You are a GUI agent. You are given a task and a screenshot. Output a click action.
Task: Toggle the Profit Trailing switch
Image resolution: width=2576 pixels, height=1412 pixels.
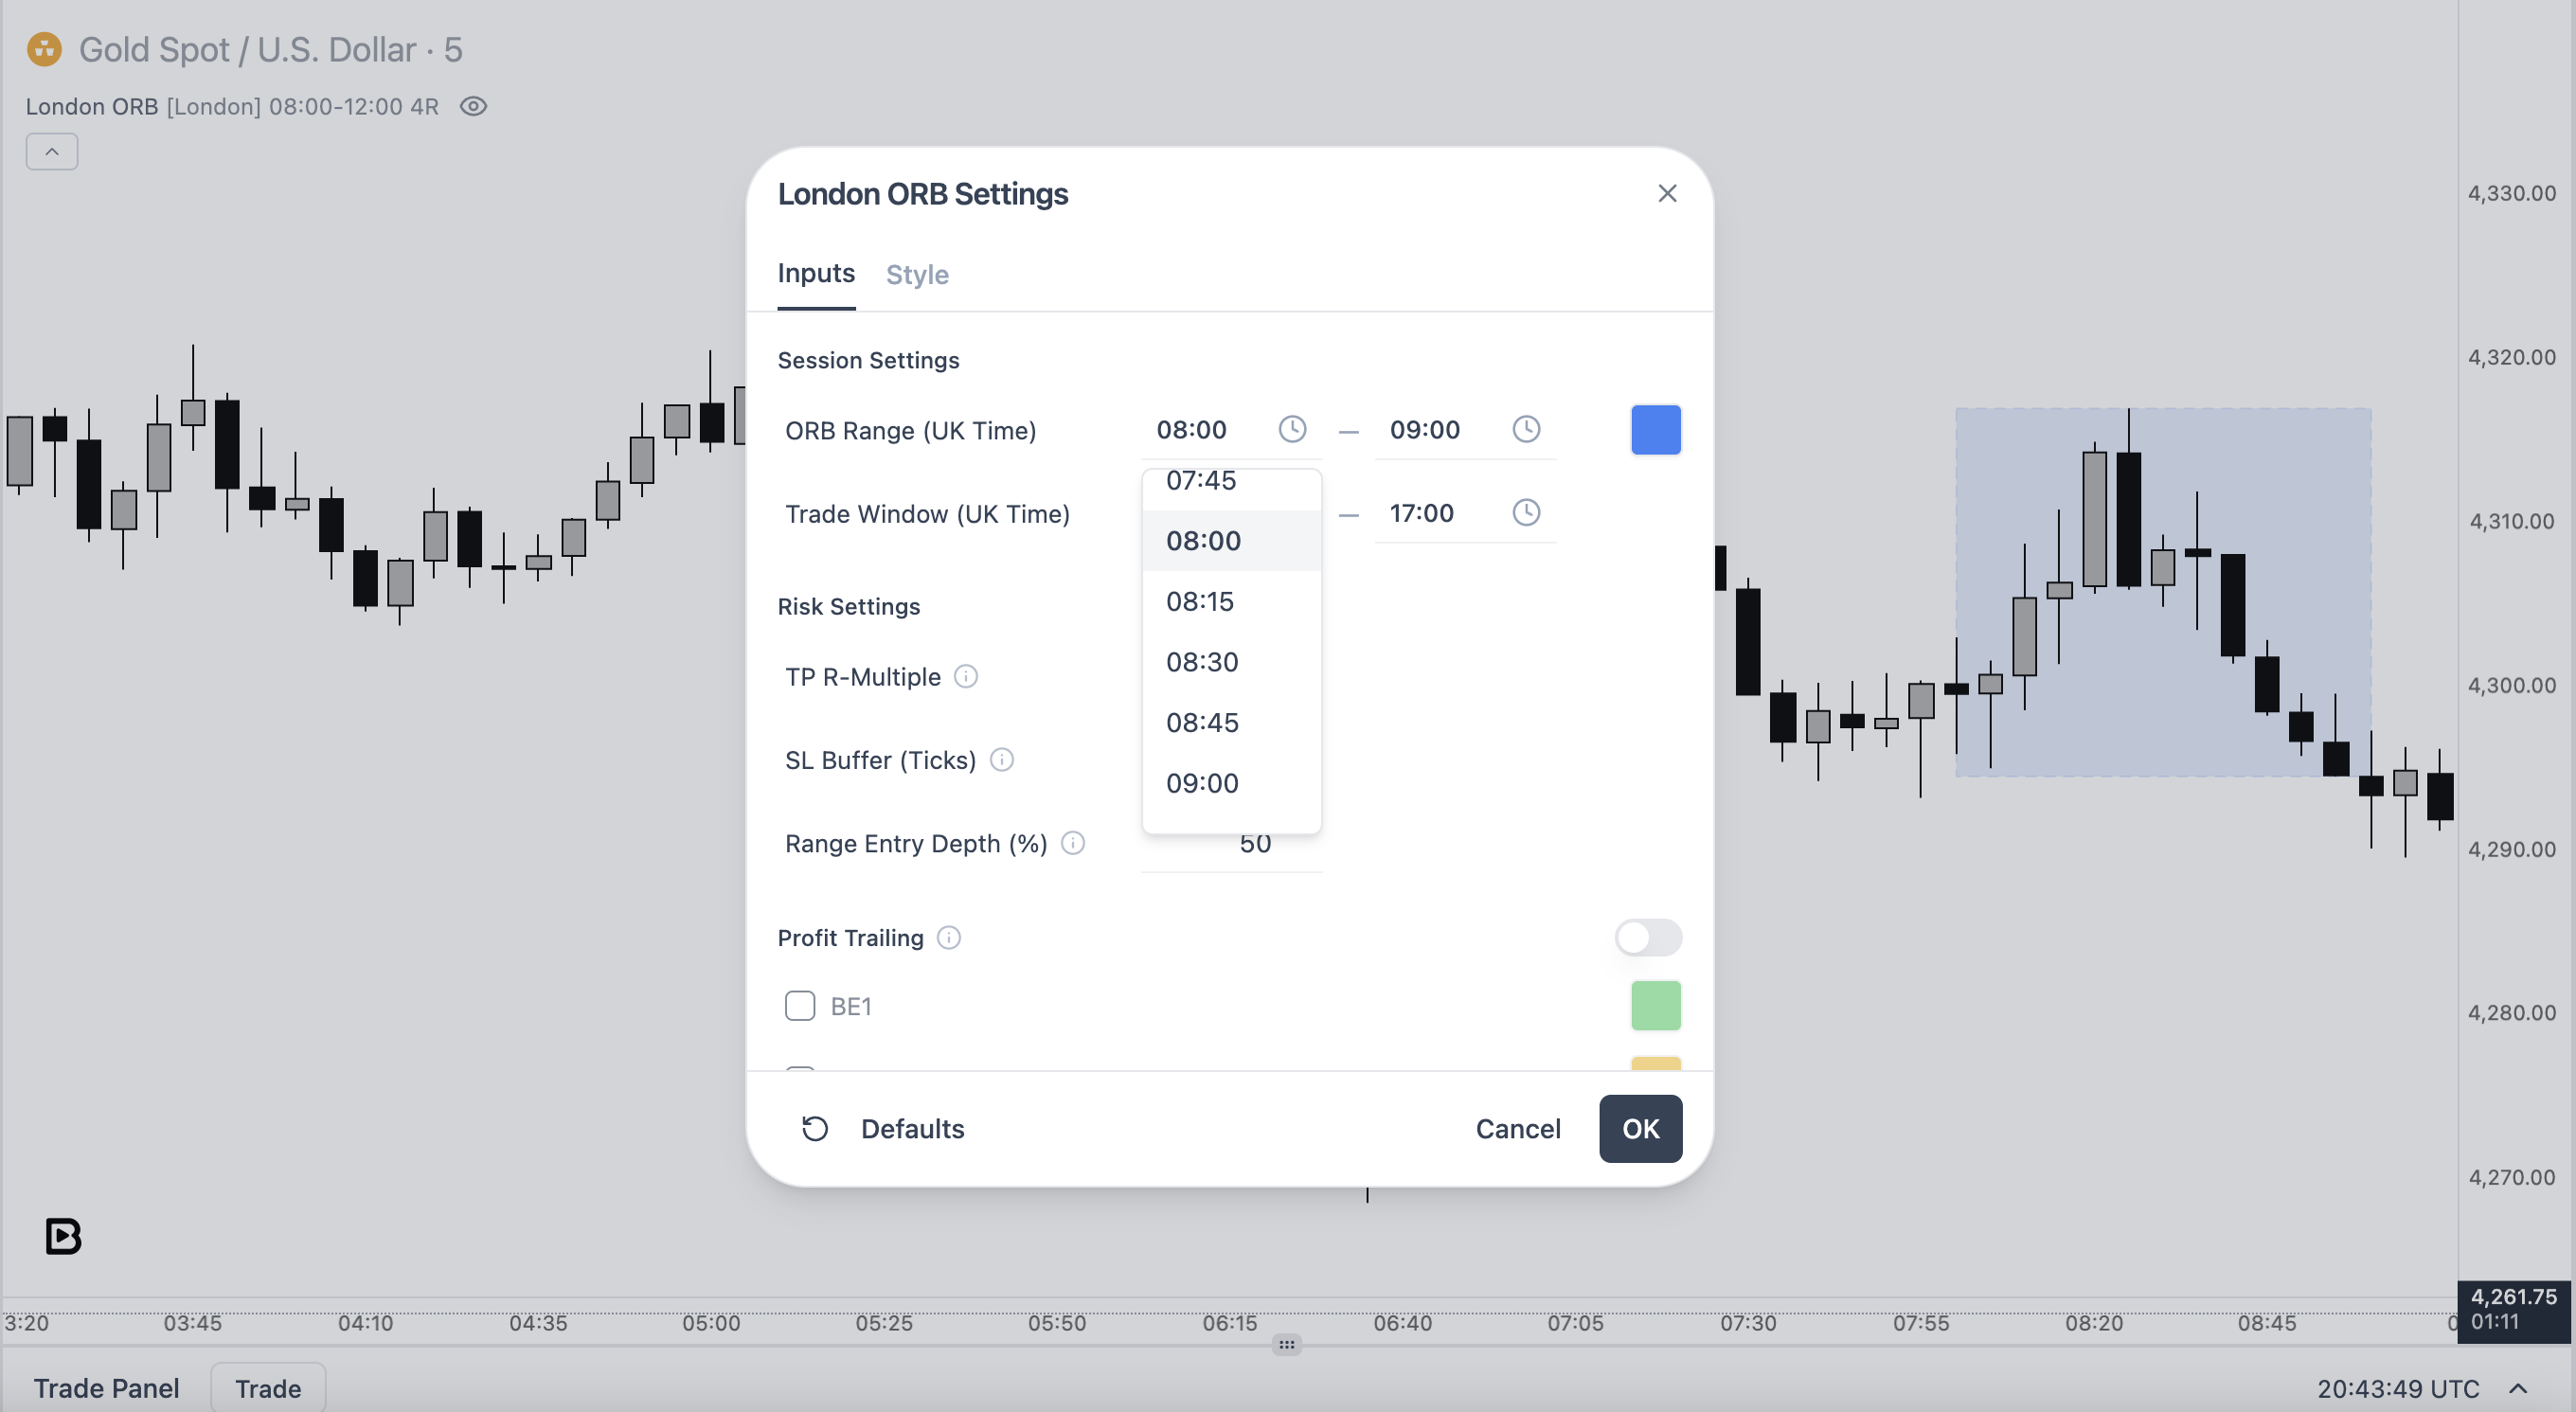tap(1648, 938)
